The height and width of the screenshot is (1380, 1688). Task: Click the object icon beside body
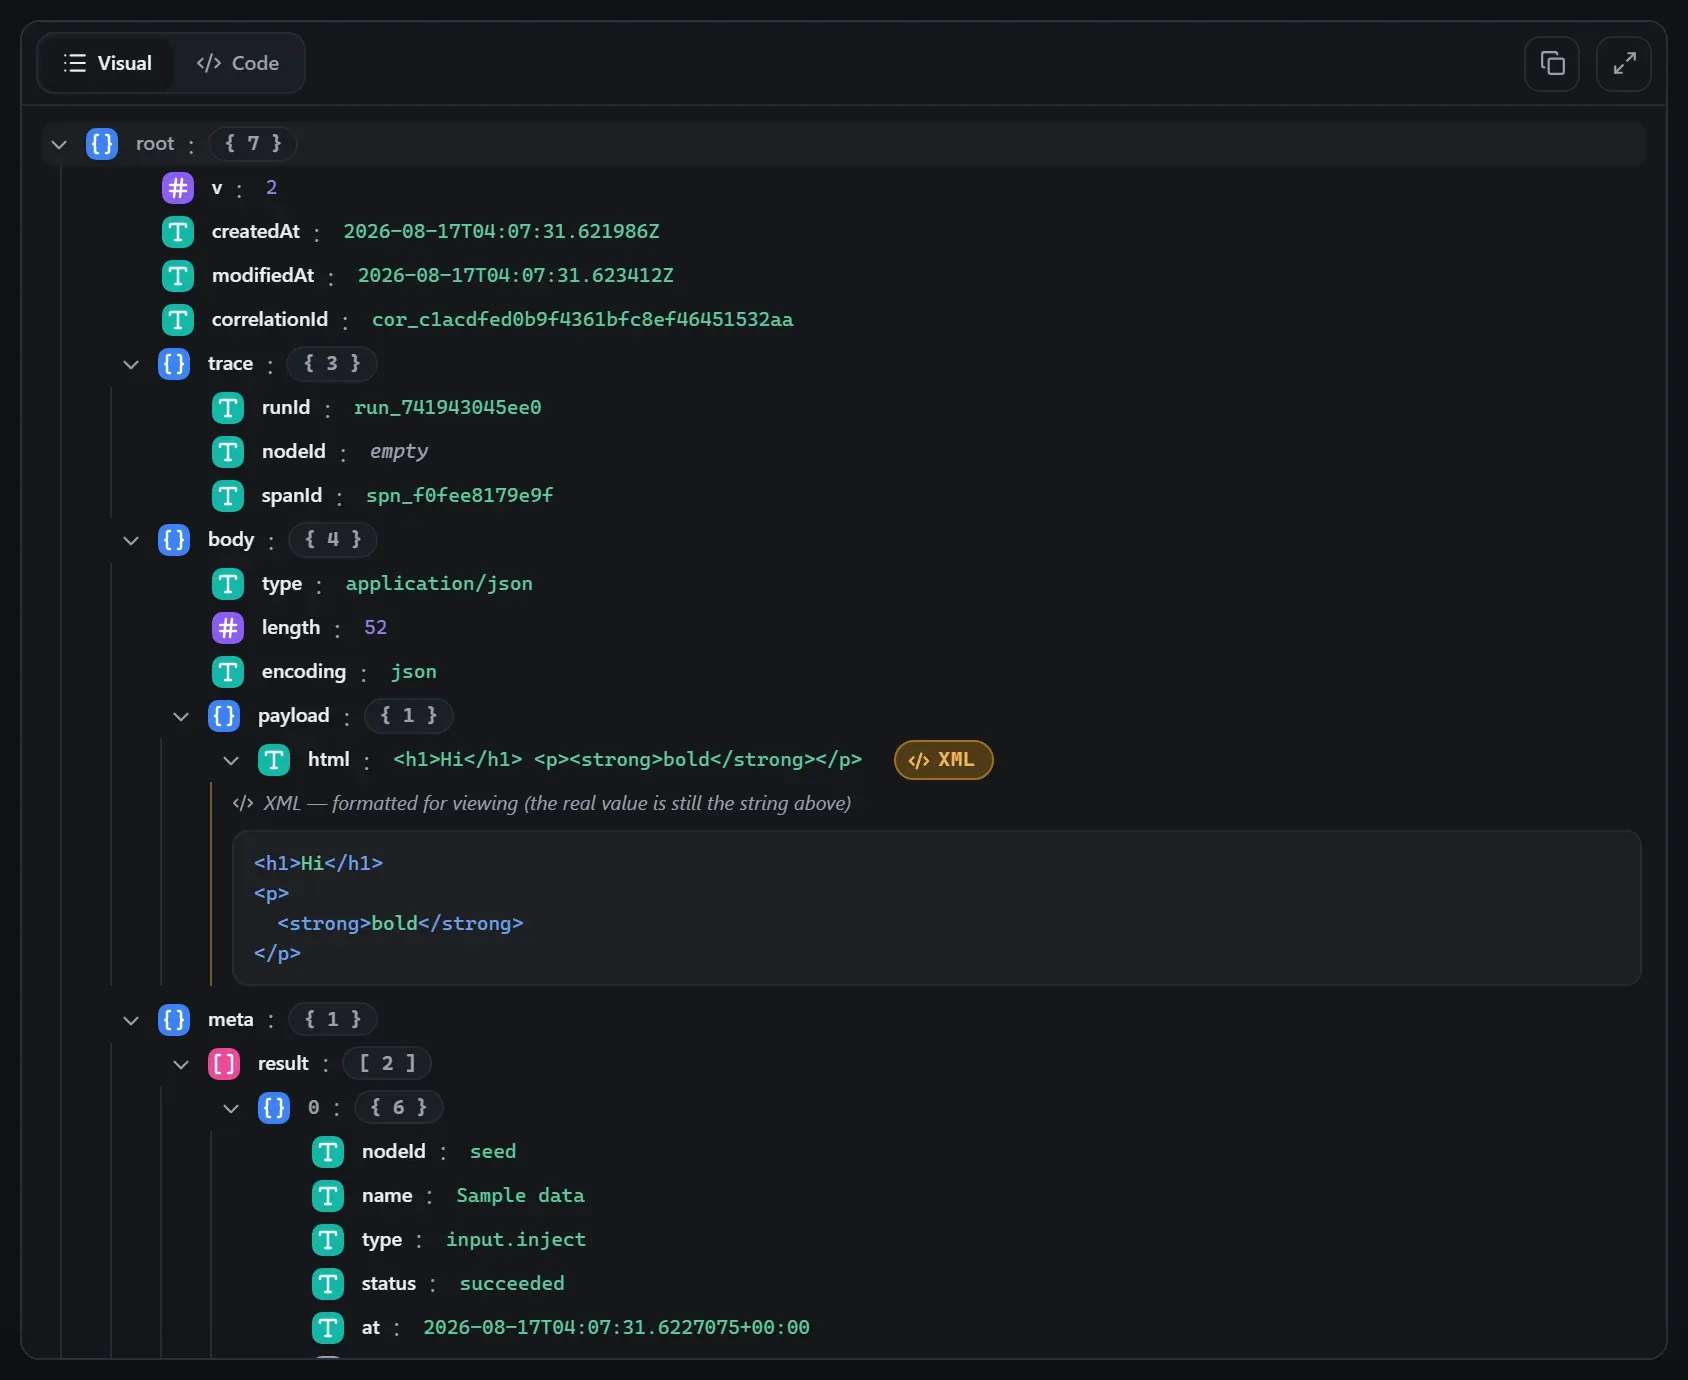click(174, 540)
